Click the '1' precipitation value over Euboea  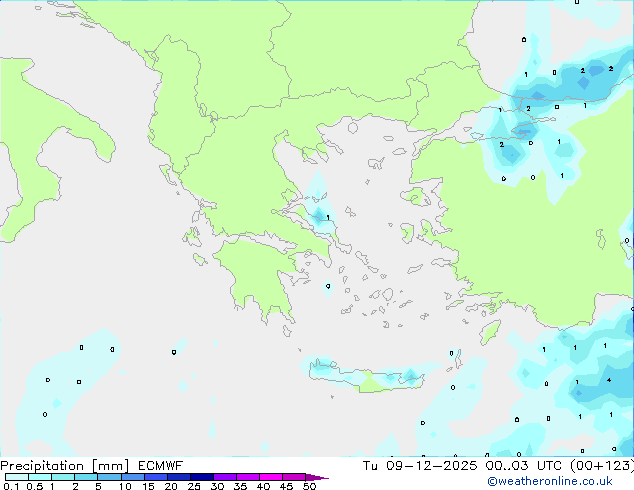coord(328,218)
